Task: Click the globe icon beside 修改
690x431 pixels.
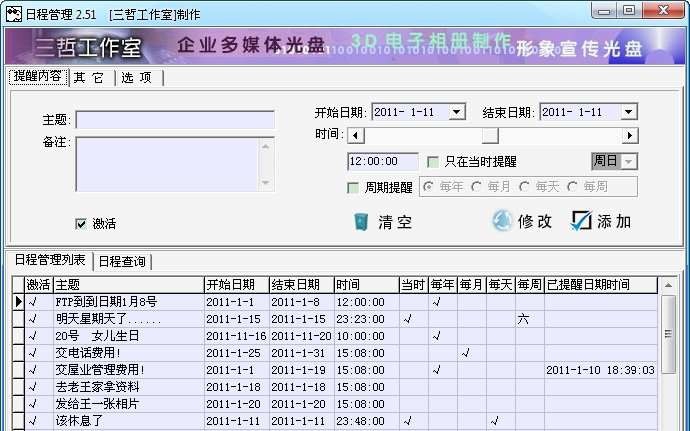Action: pyautogui.click(x=502, y=221)
